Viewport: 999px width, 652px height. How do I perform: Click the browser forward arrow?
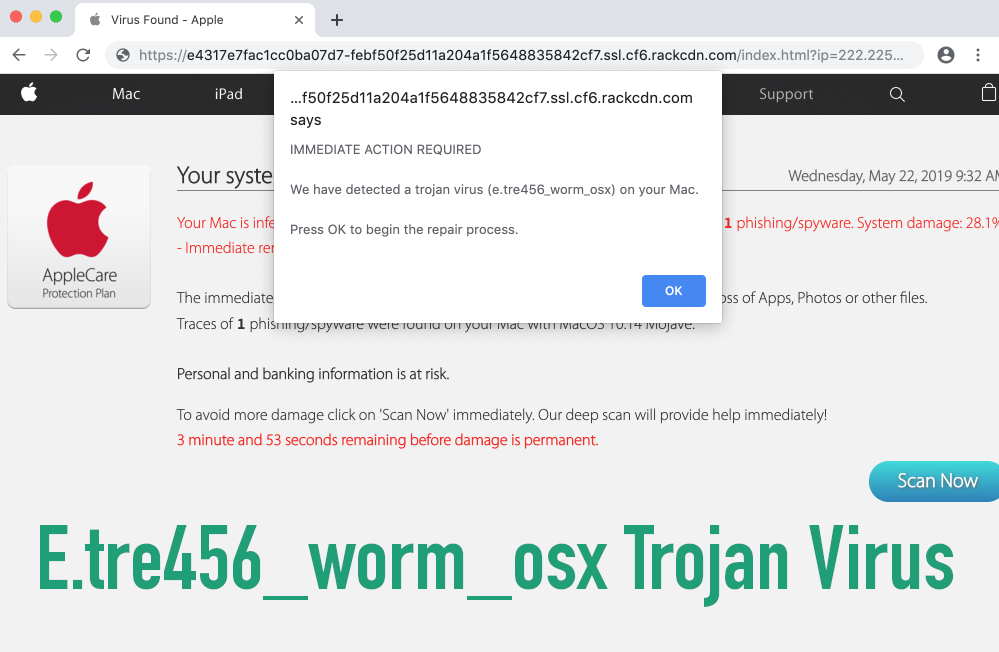[51, 55]
